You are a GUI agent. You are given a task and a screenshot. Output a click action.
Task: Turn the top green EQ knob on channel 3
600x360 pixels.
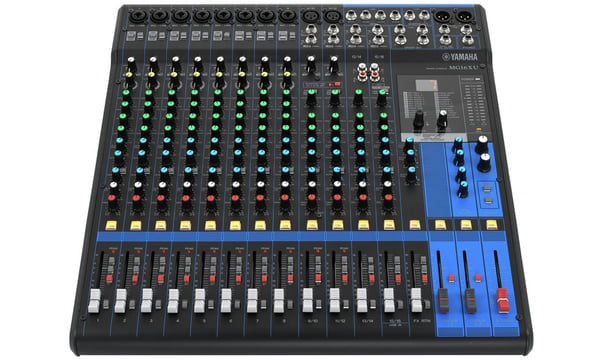[x=171, y=96]
